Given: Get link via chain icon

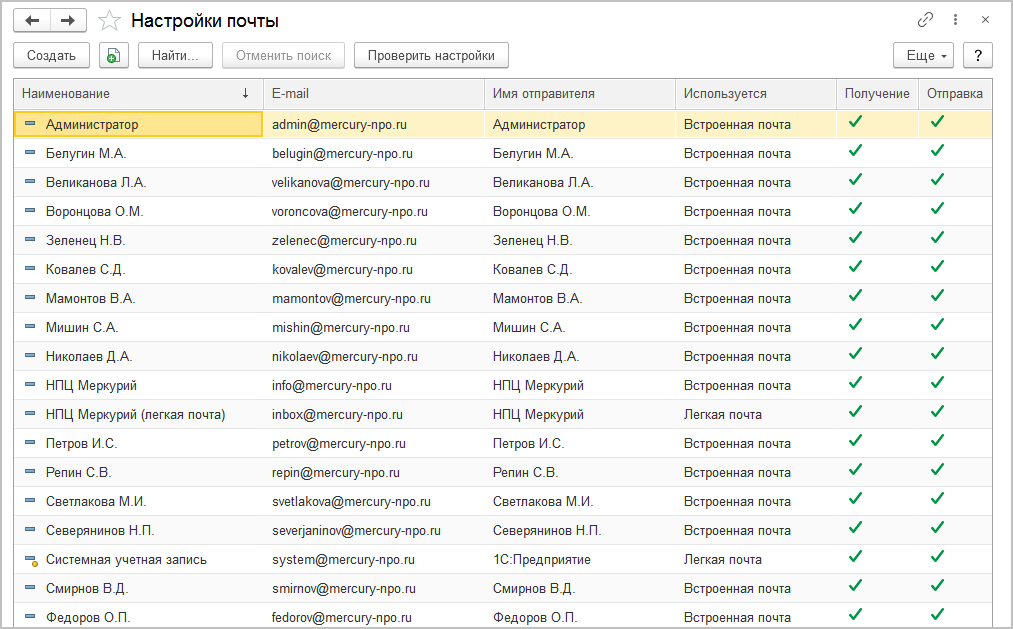Looking at the screenshot, I should 925,20.
